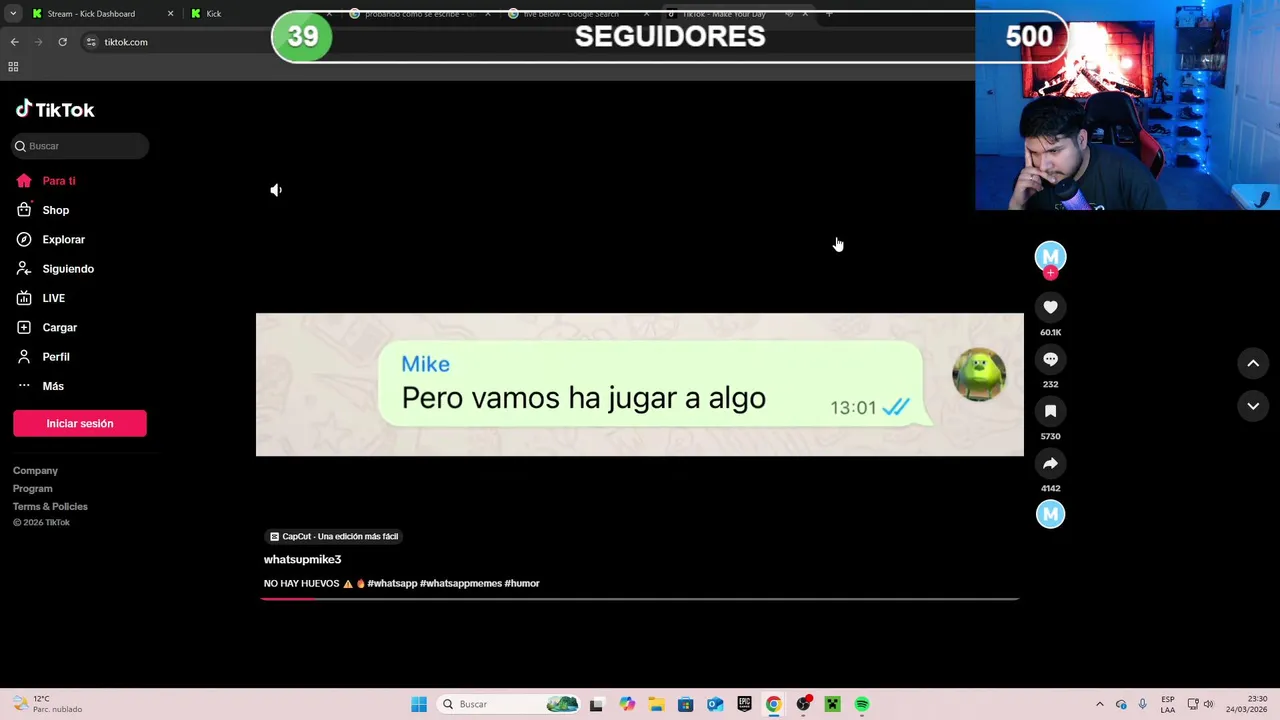
Task: Follow creator via the red plus badge
Action: click(1050, 273)
